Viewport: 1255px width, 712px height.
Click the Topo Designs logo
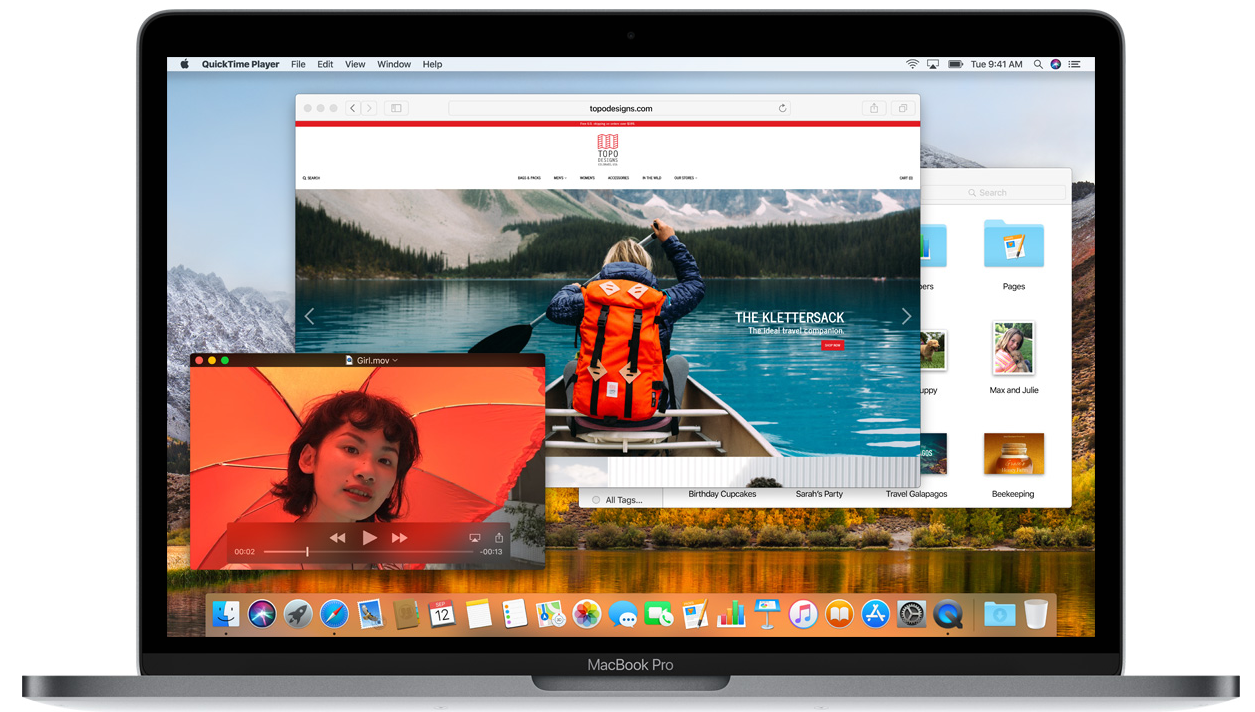[x=607, y=148]
